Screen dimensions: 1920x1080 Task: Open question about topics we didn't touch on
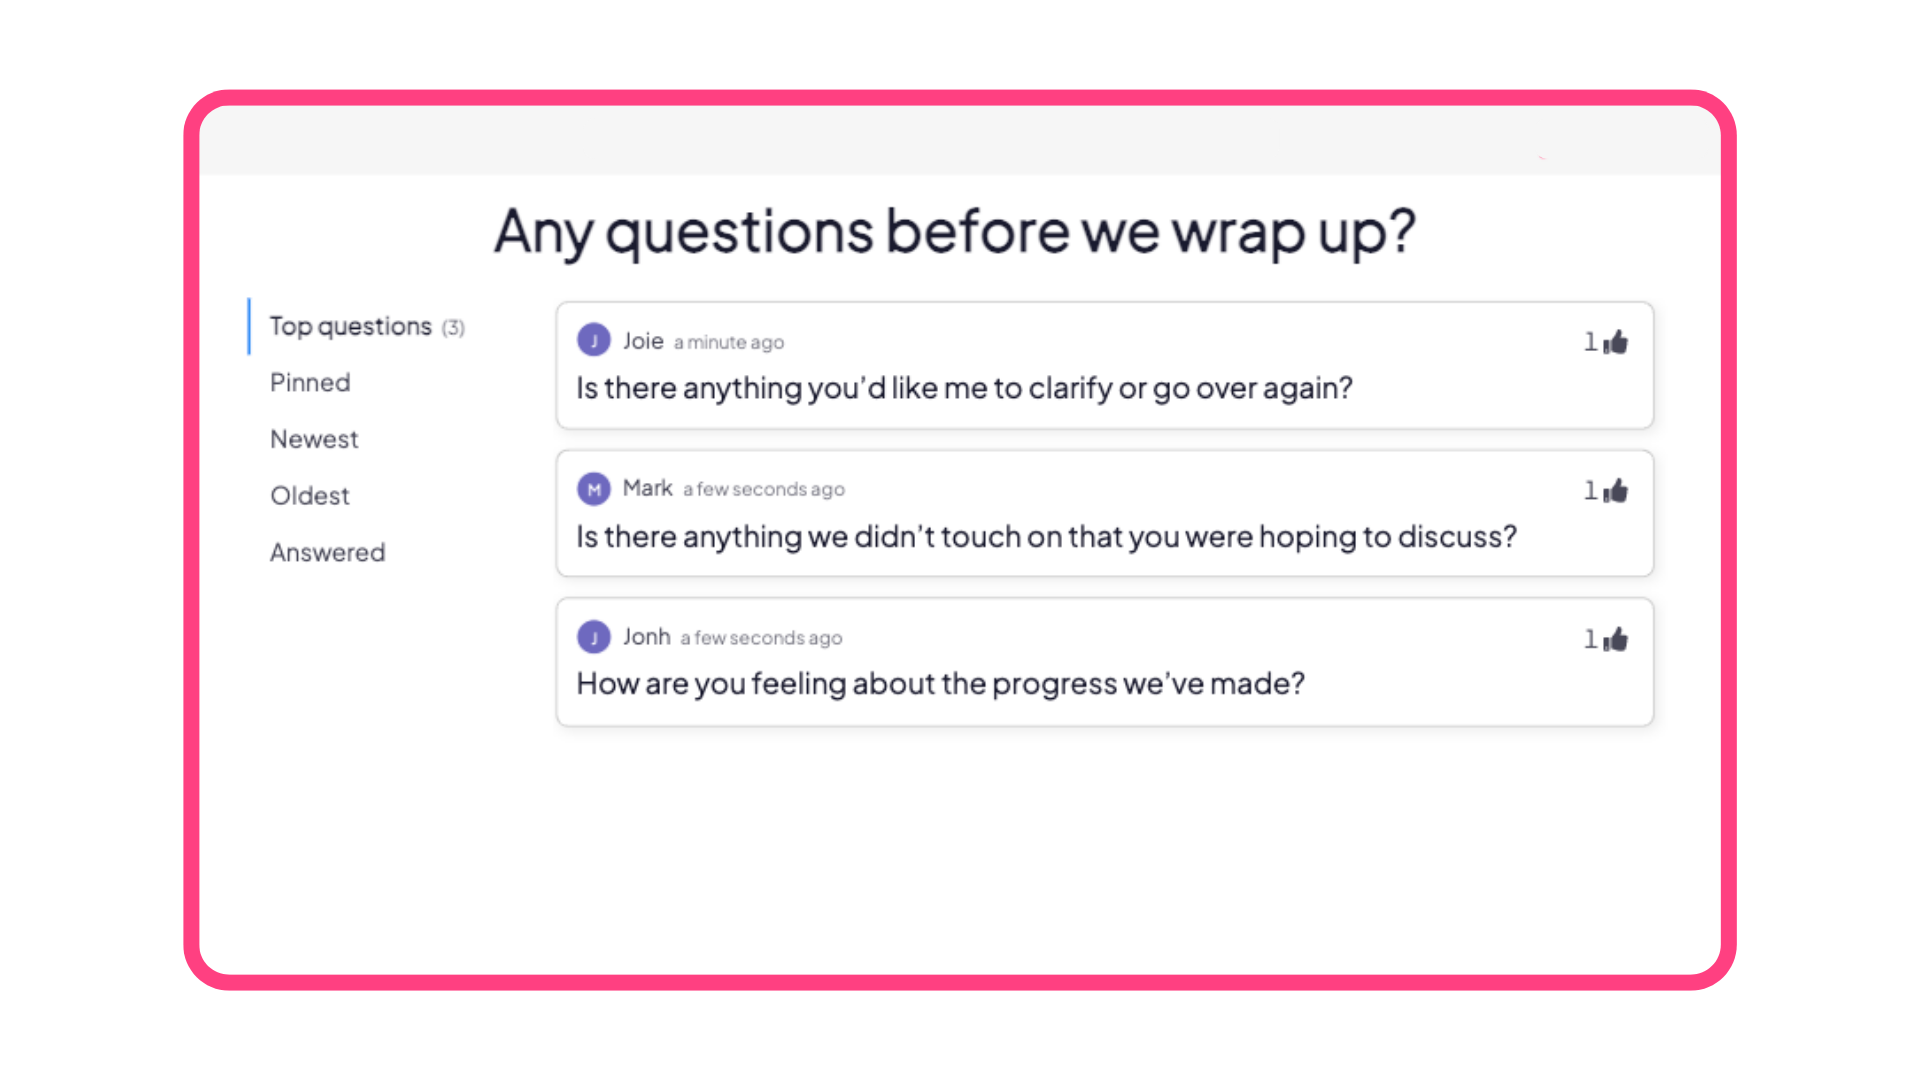(x=1046, y=537)
